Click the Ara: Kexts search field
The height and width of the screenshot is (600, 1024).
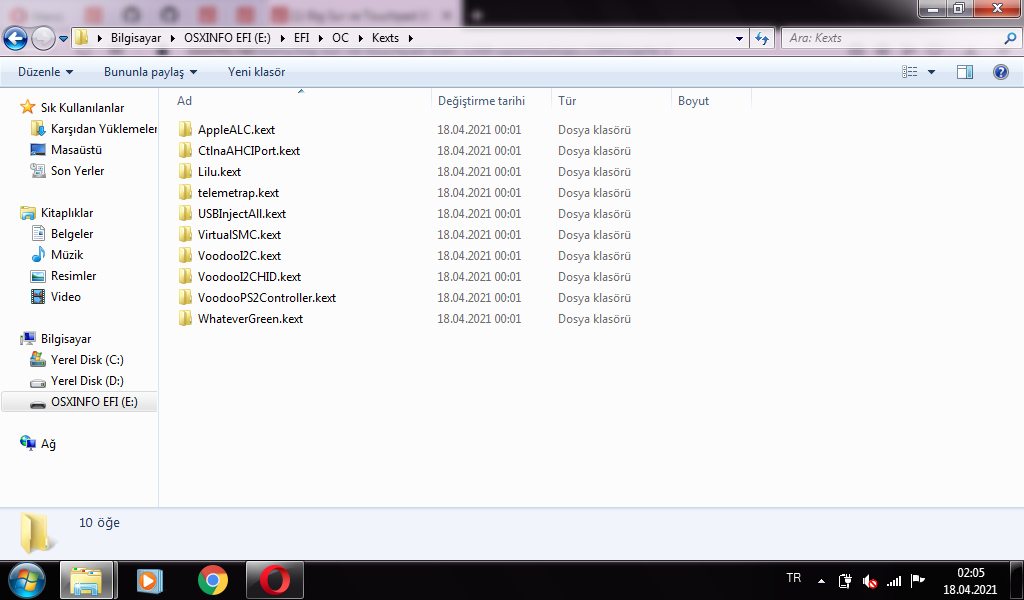pos(890,38)
